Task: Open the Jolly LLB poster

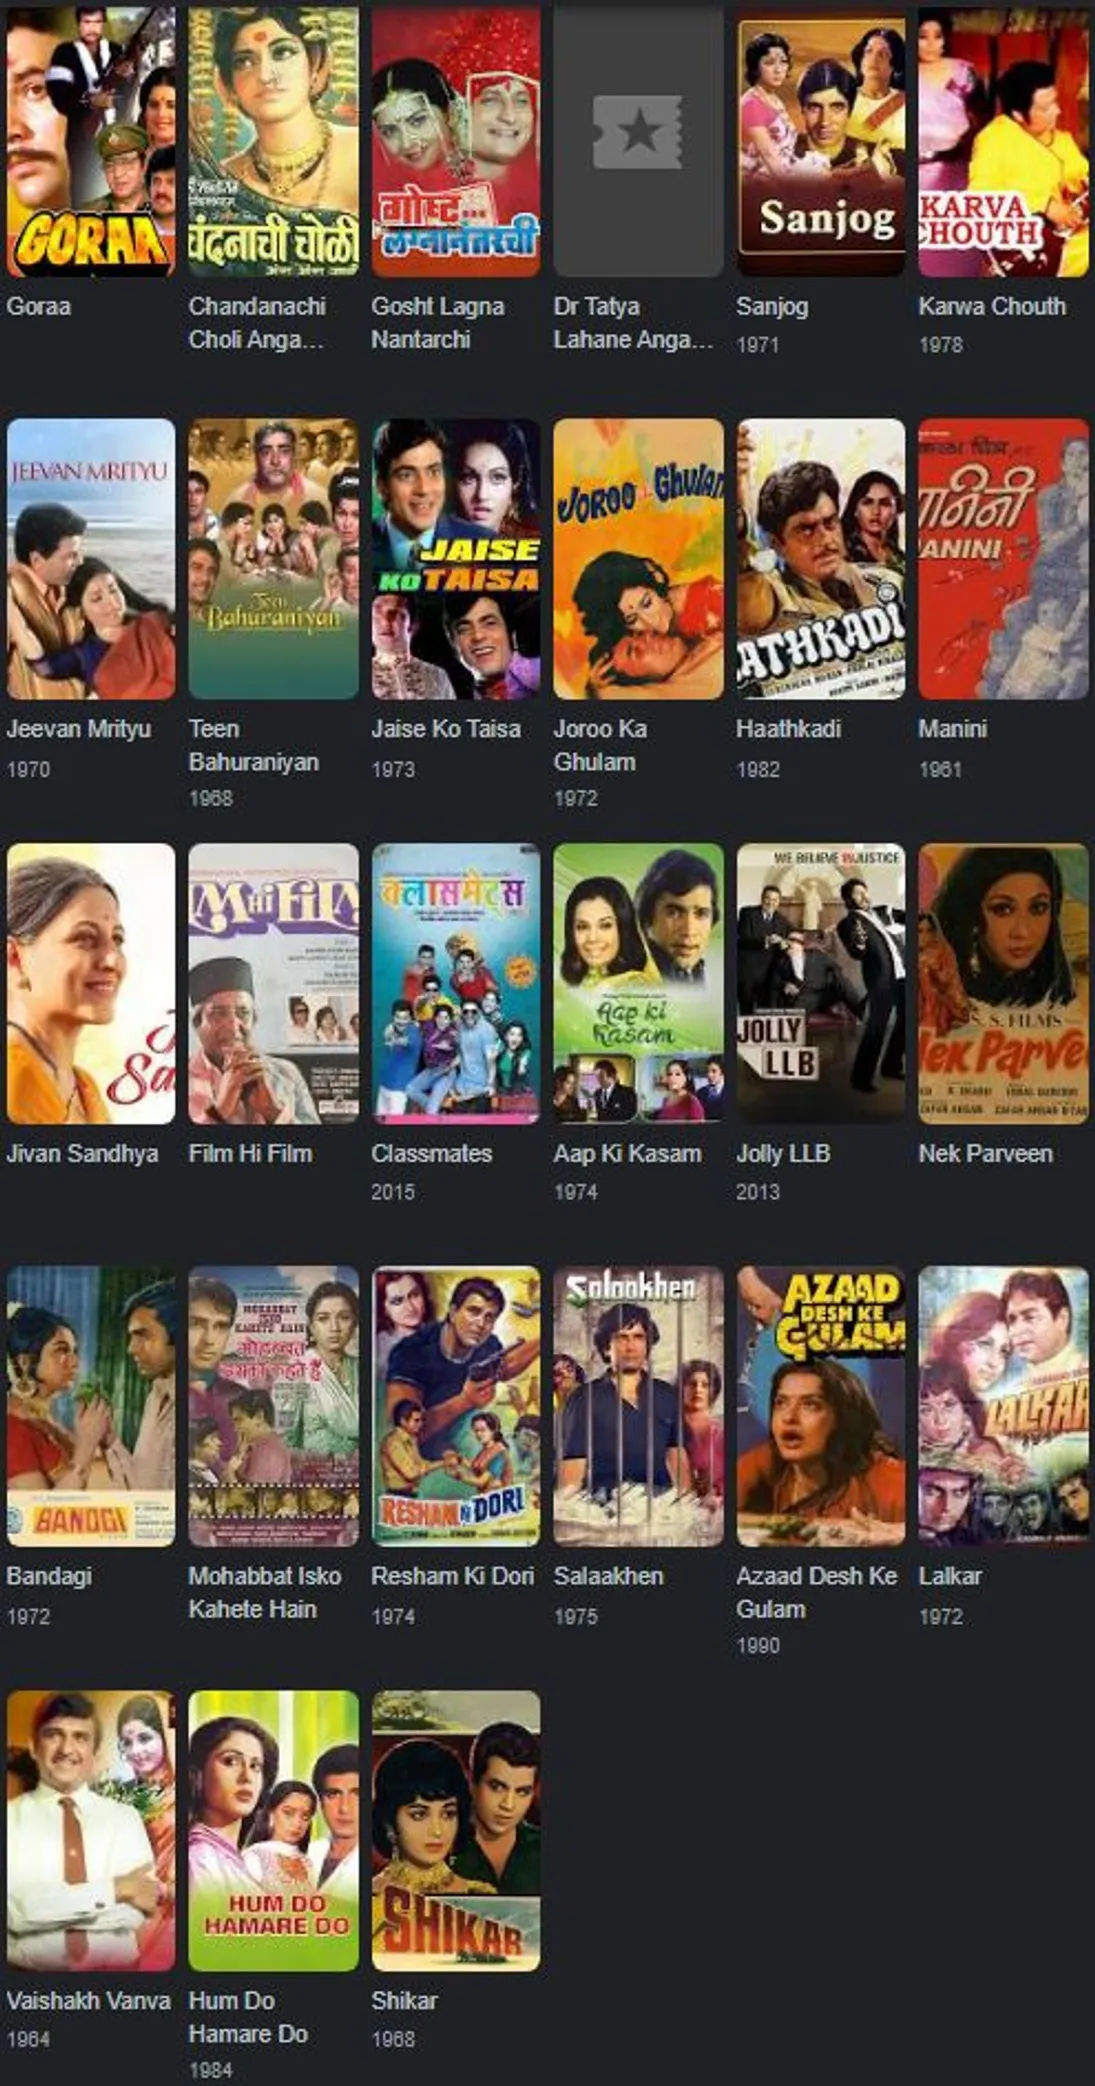Action: pyautogui.click(x=820, y=983)
